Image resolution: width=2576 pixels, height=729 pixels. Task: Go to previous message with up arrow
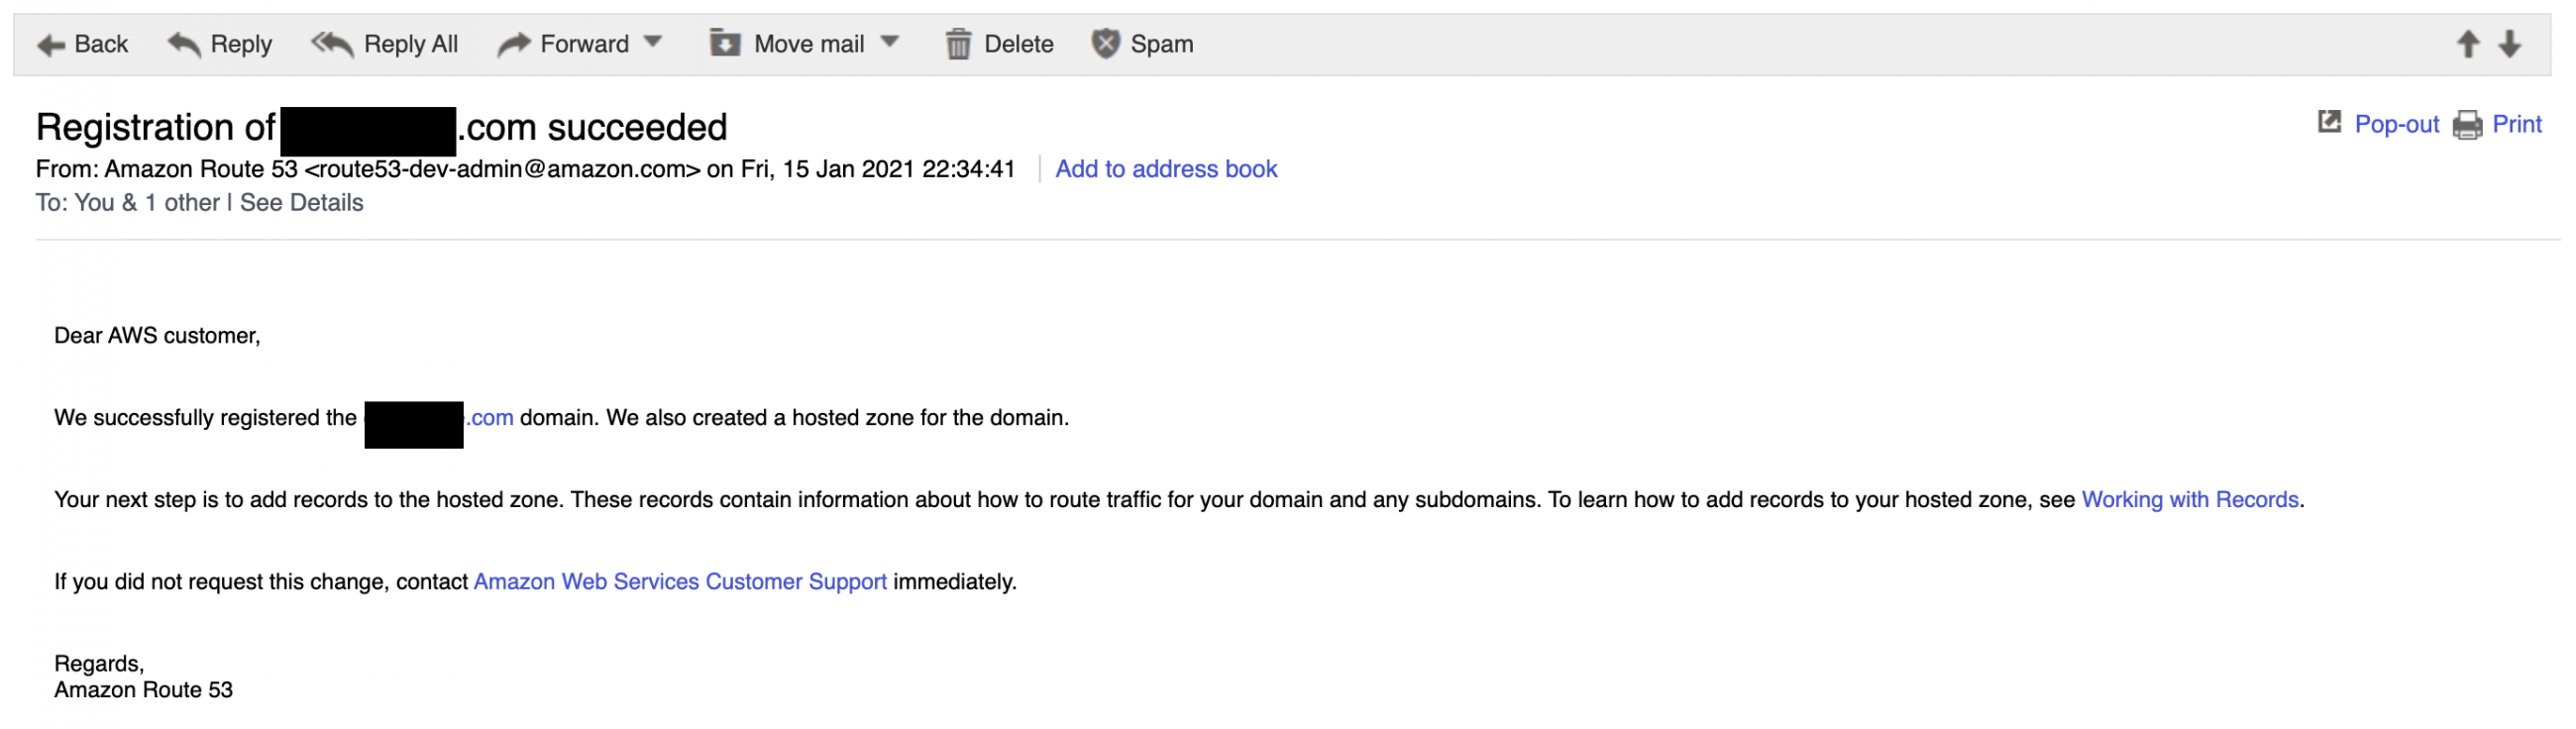(2468, 44)
